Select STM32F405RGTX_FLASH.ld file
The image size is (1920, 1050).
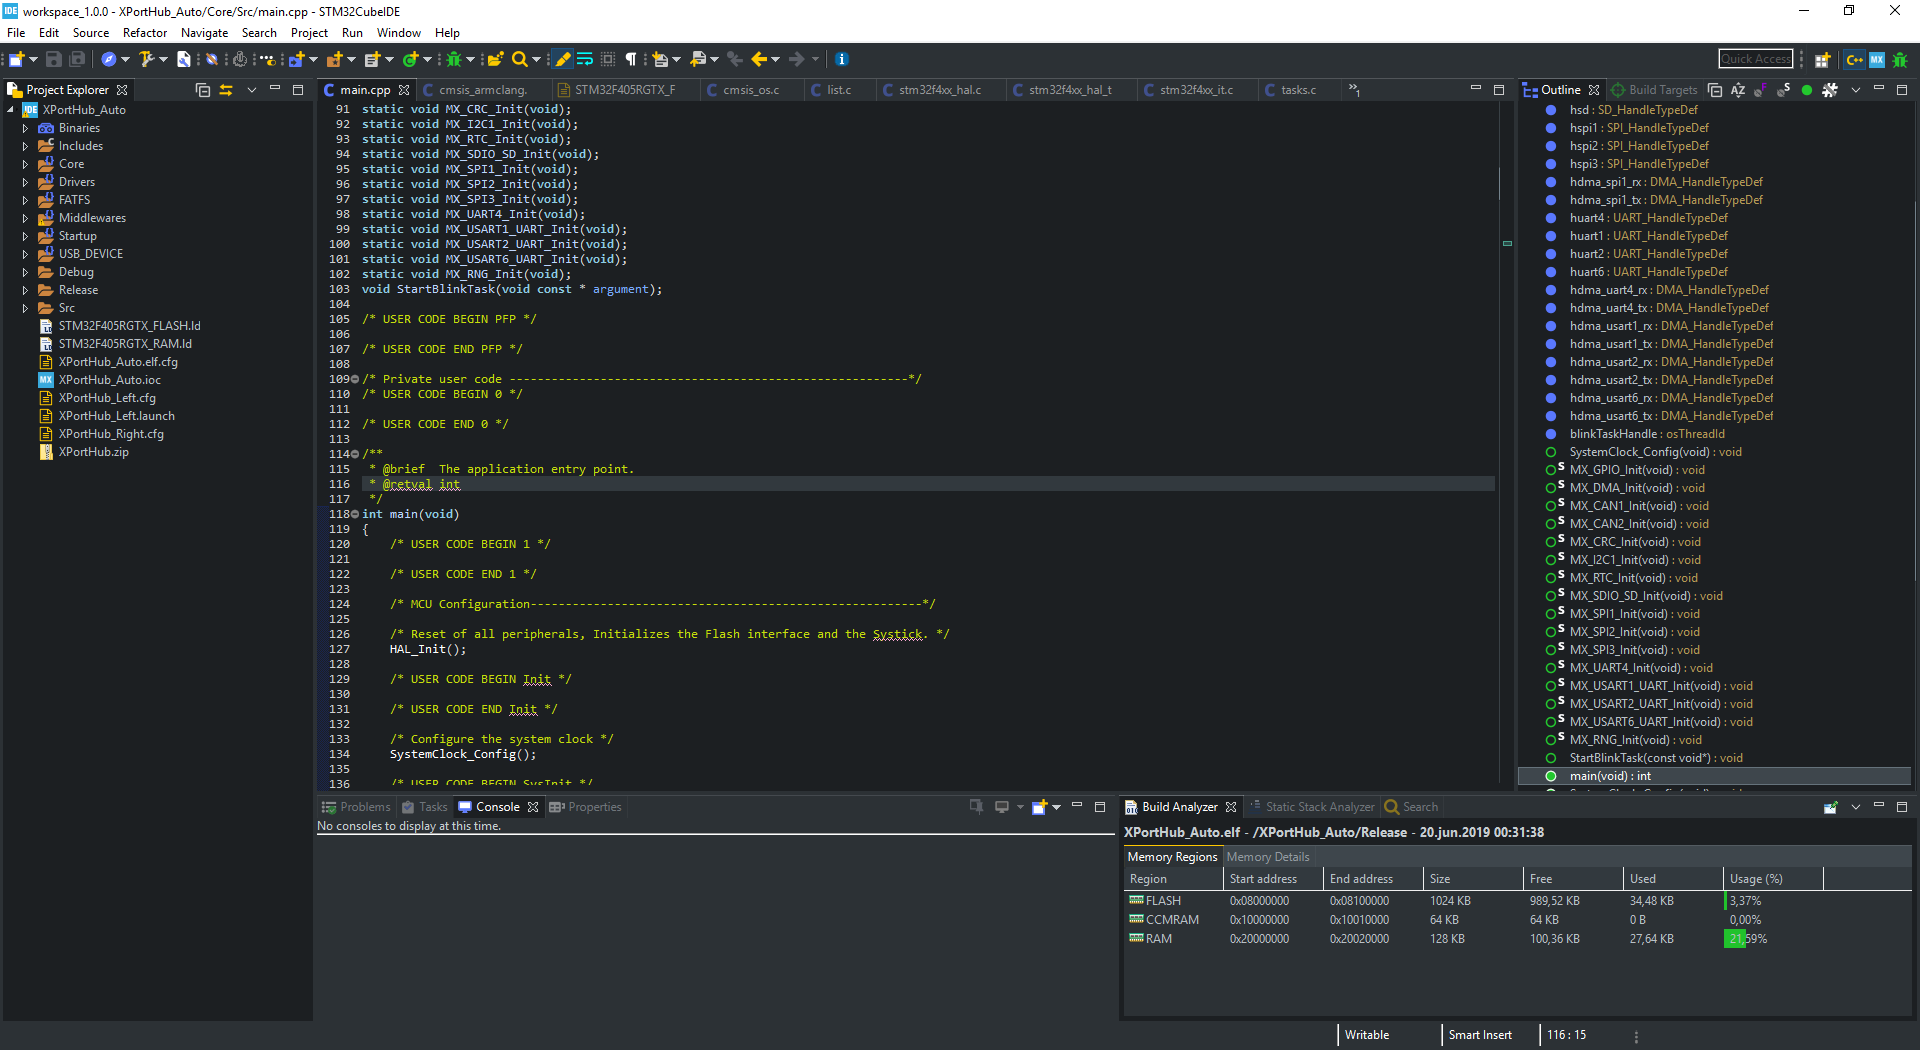point(129,326)
